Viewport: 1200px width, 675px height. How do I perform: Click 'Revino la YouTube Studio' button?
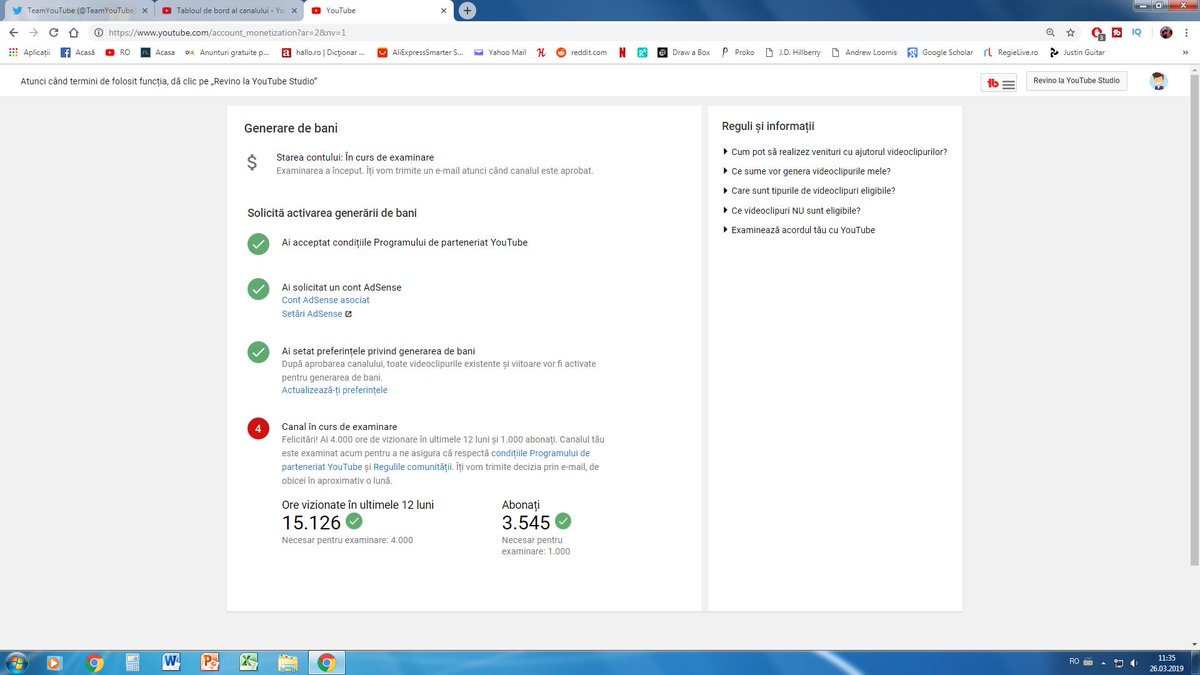coord(1076,80)
